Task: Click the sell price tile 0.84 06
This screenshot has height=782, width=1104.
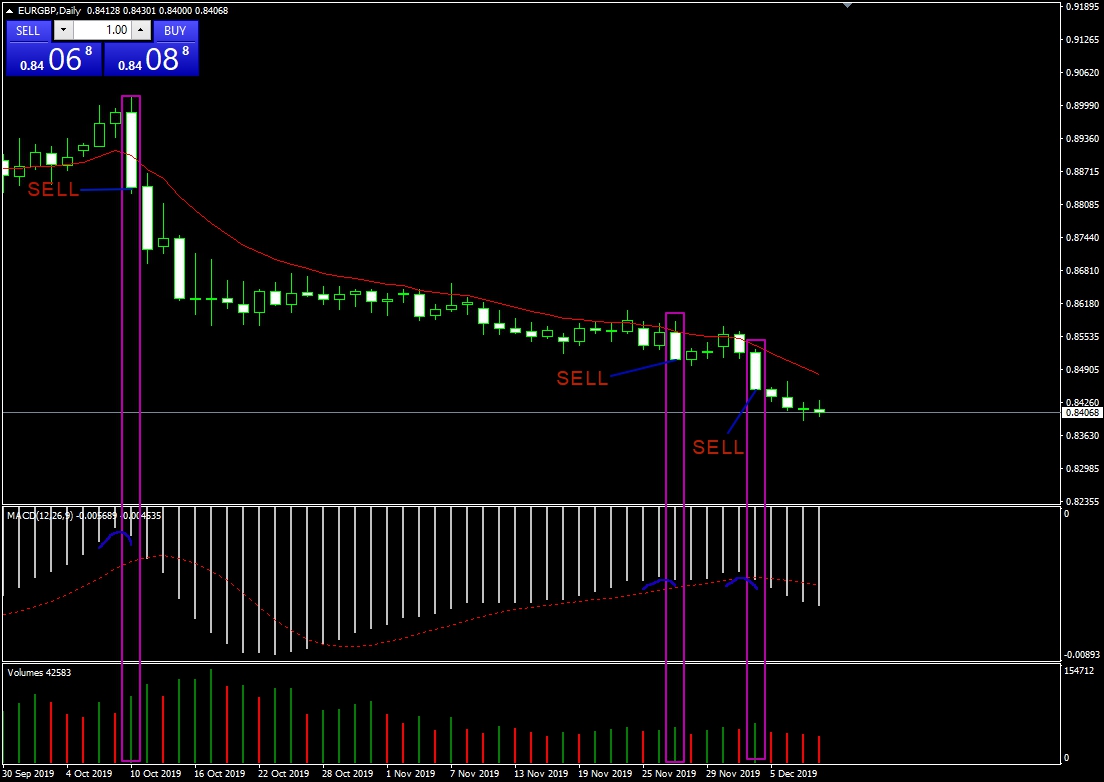Action: (54, 59)
